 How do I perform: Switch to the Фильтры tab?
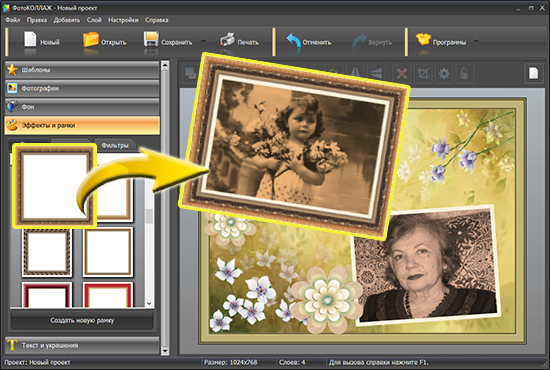click(115, 145)
